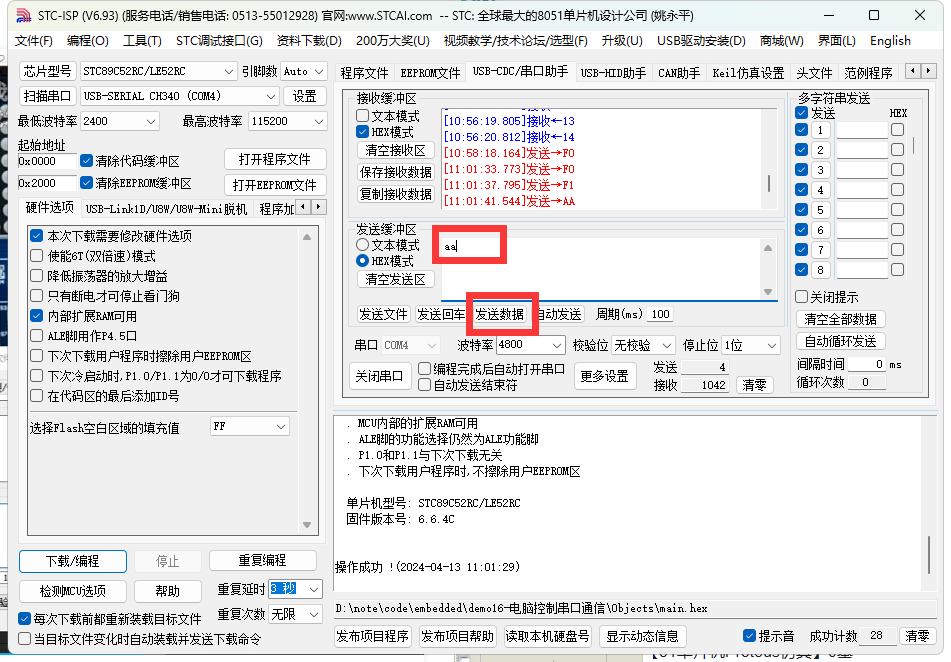Click the 发送数据 button
951x662 pixels.
(x=499, y=314)
